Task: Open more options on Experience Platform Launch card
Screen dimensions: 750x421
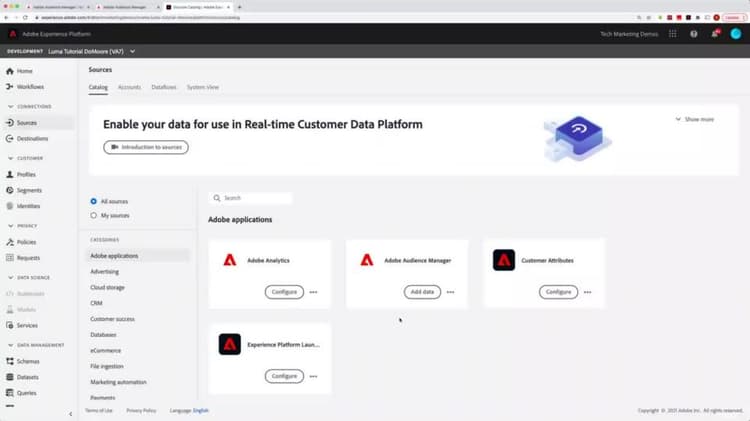Action: coord(313,377)
